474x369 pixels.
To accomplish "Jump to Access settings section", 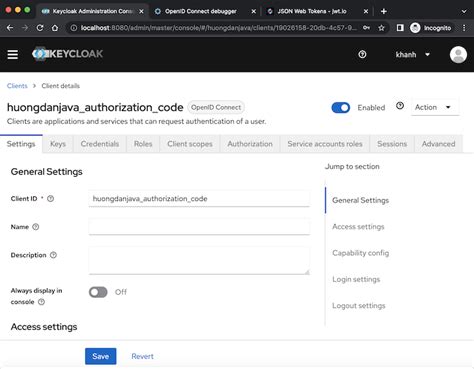I will point(358,227).
